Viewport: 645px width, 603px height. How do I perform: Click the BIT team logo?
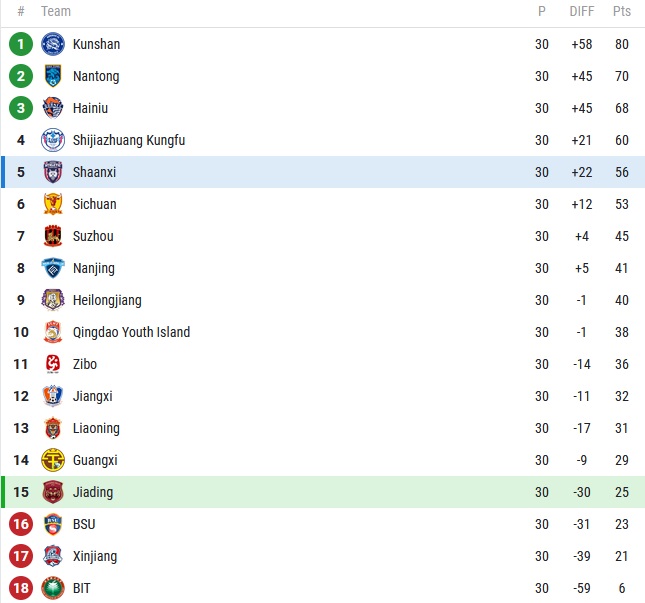click(x=53, y=588)
